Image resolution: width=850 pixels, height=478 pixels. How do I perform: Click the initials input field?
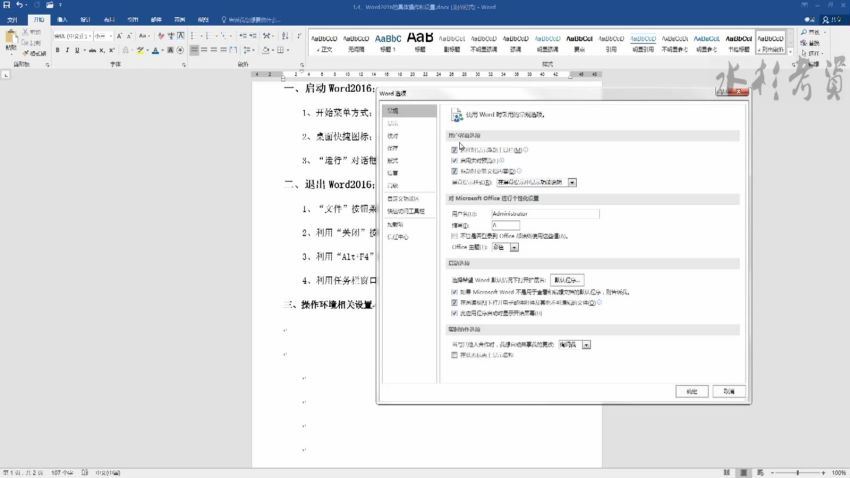[x=505, y=225]
